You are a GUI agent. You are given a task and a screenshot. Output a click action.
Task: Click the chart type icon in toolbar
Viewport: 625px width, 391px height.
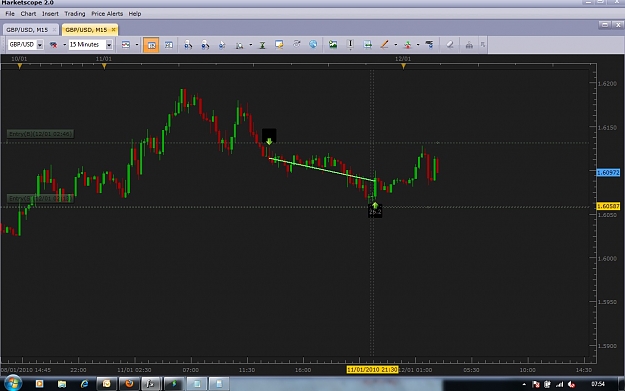coord(126,45)
